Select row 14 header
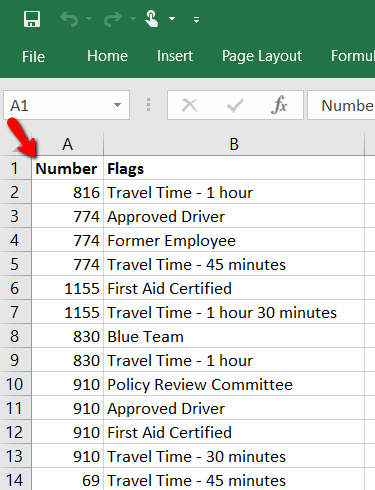Screen dimensions: 375x490 16,479
